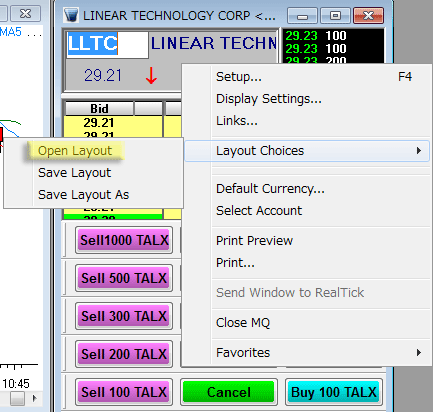This screenshot has height=412, width=433.
Task: Click the green Cancel button
Action: pos(229,392)
